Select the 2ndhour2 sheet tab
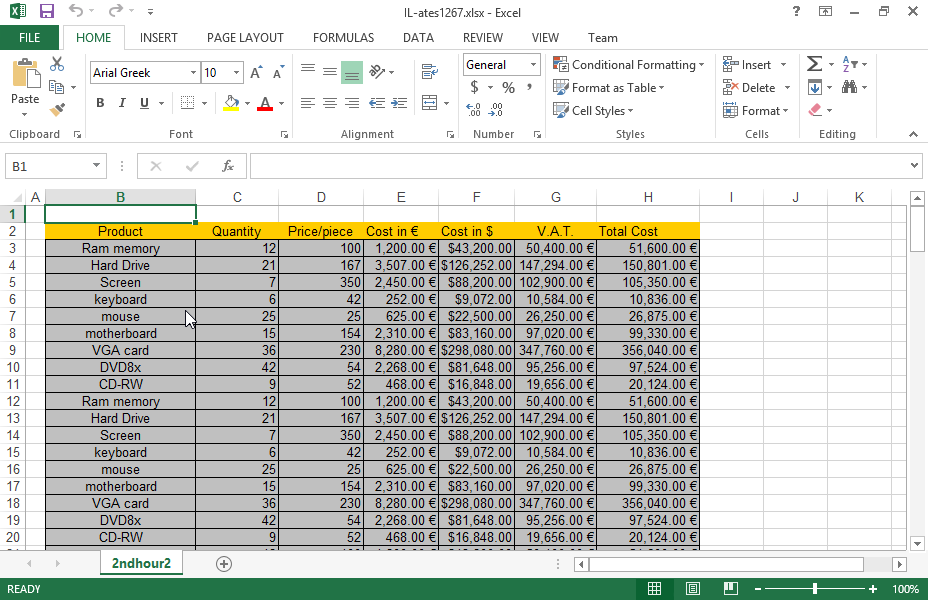 pyautogui.click(x=141, y=563)
